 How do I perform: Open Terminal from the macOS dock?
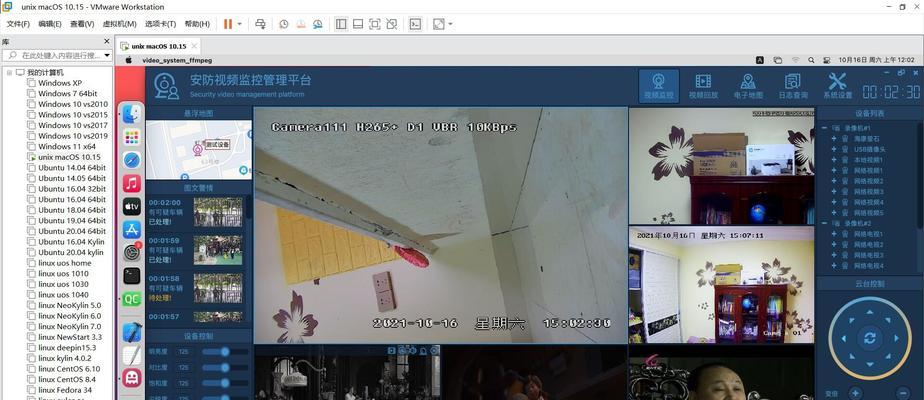[x=132, y=275]
